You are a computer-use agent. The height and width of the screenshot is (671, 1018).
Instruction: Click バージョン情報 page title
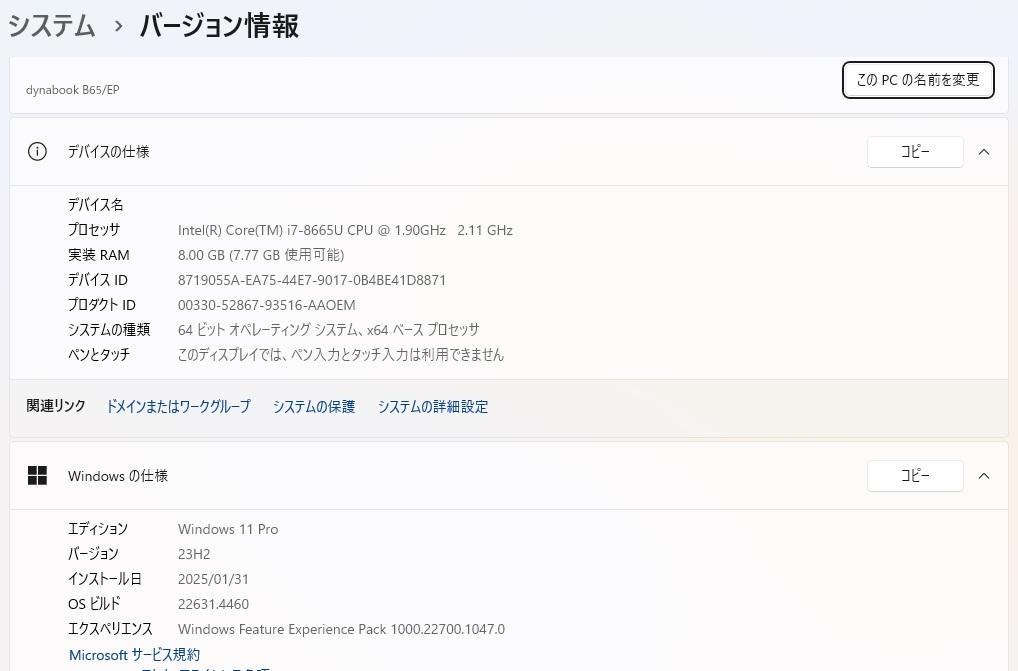coord(219,26)
